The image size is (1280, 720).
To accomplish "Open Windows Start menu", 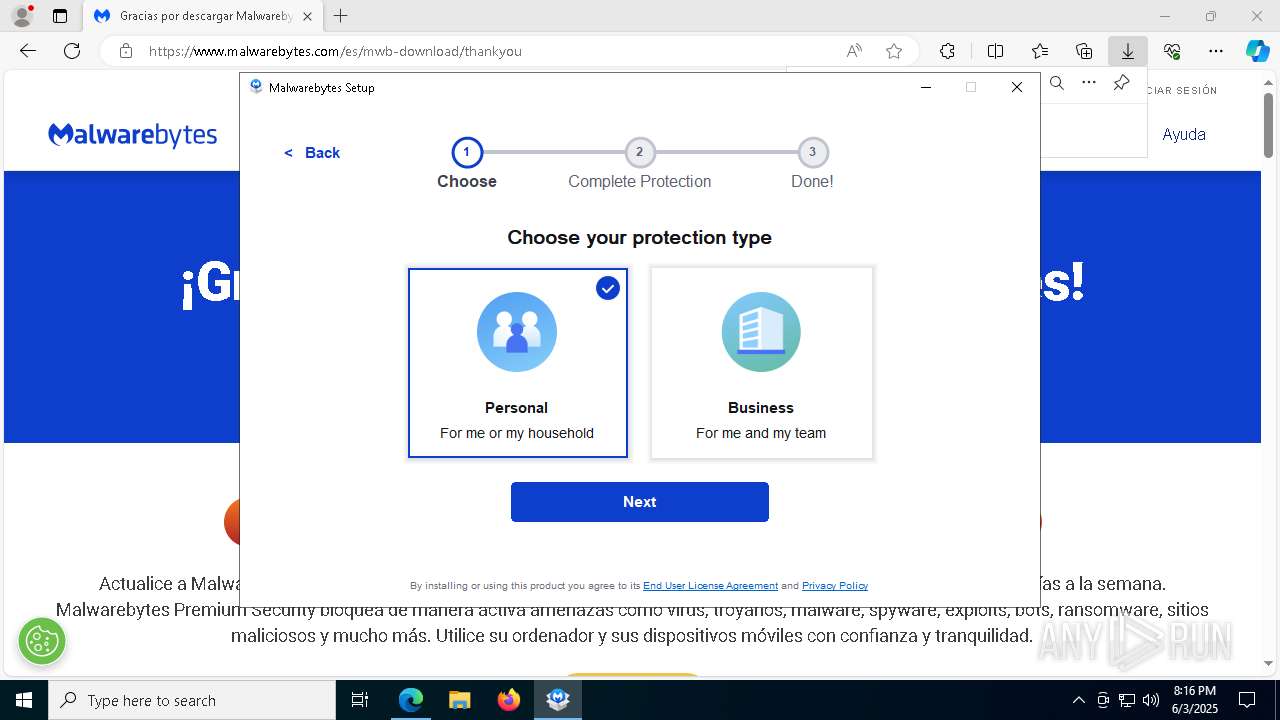I will pos(24,700).
